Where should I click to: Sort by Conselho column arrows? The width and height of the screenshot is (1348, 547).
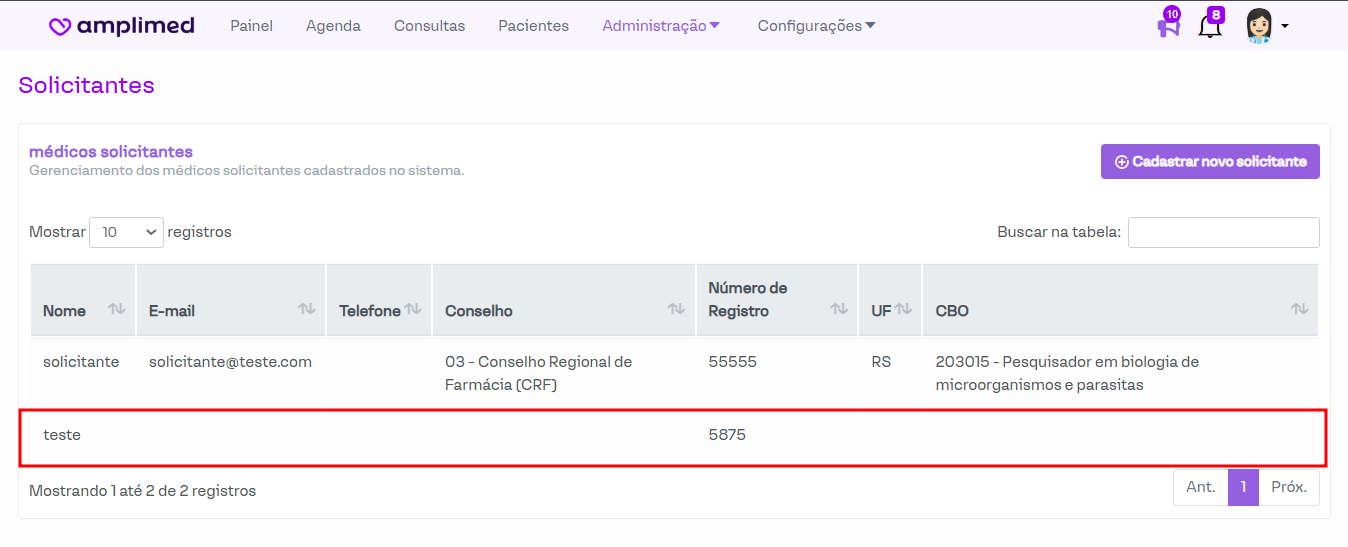point(676,309)
